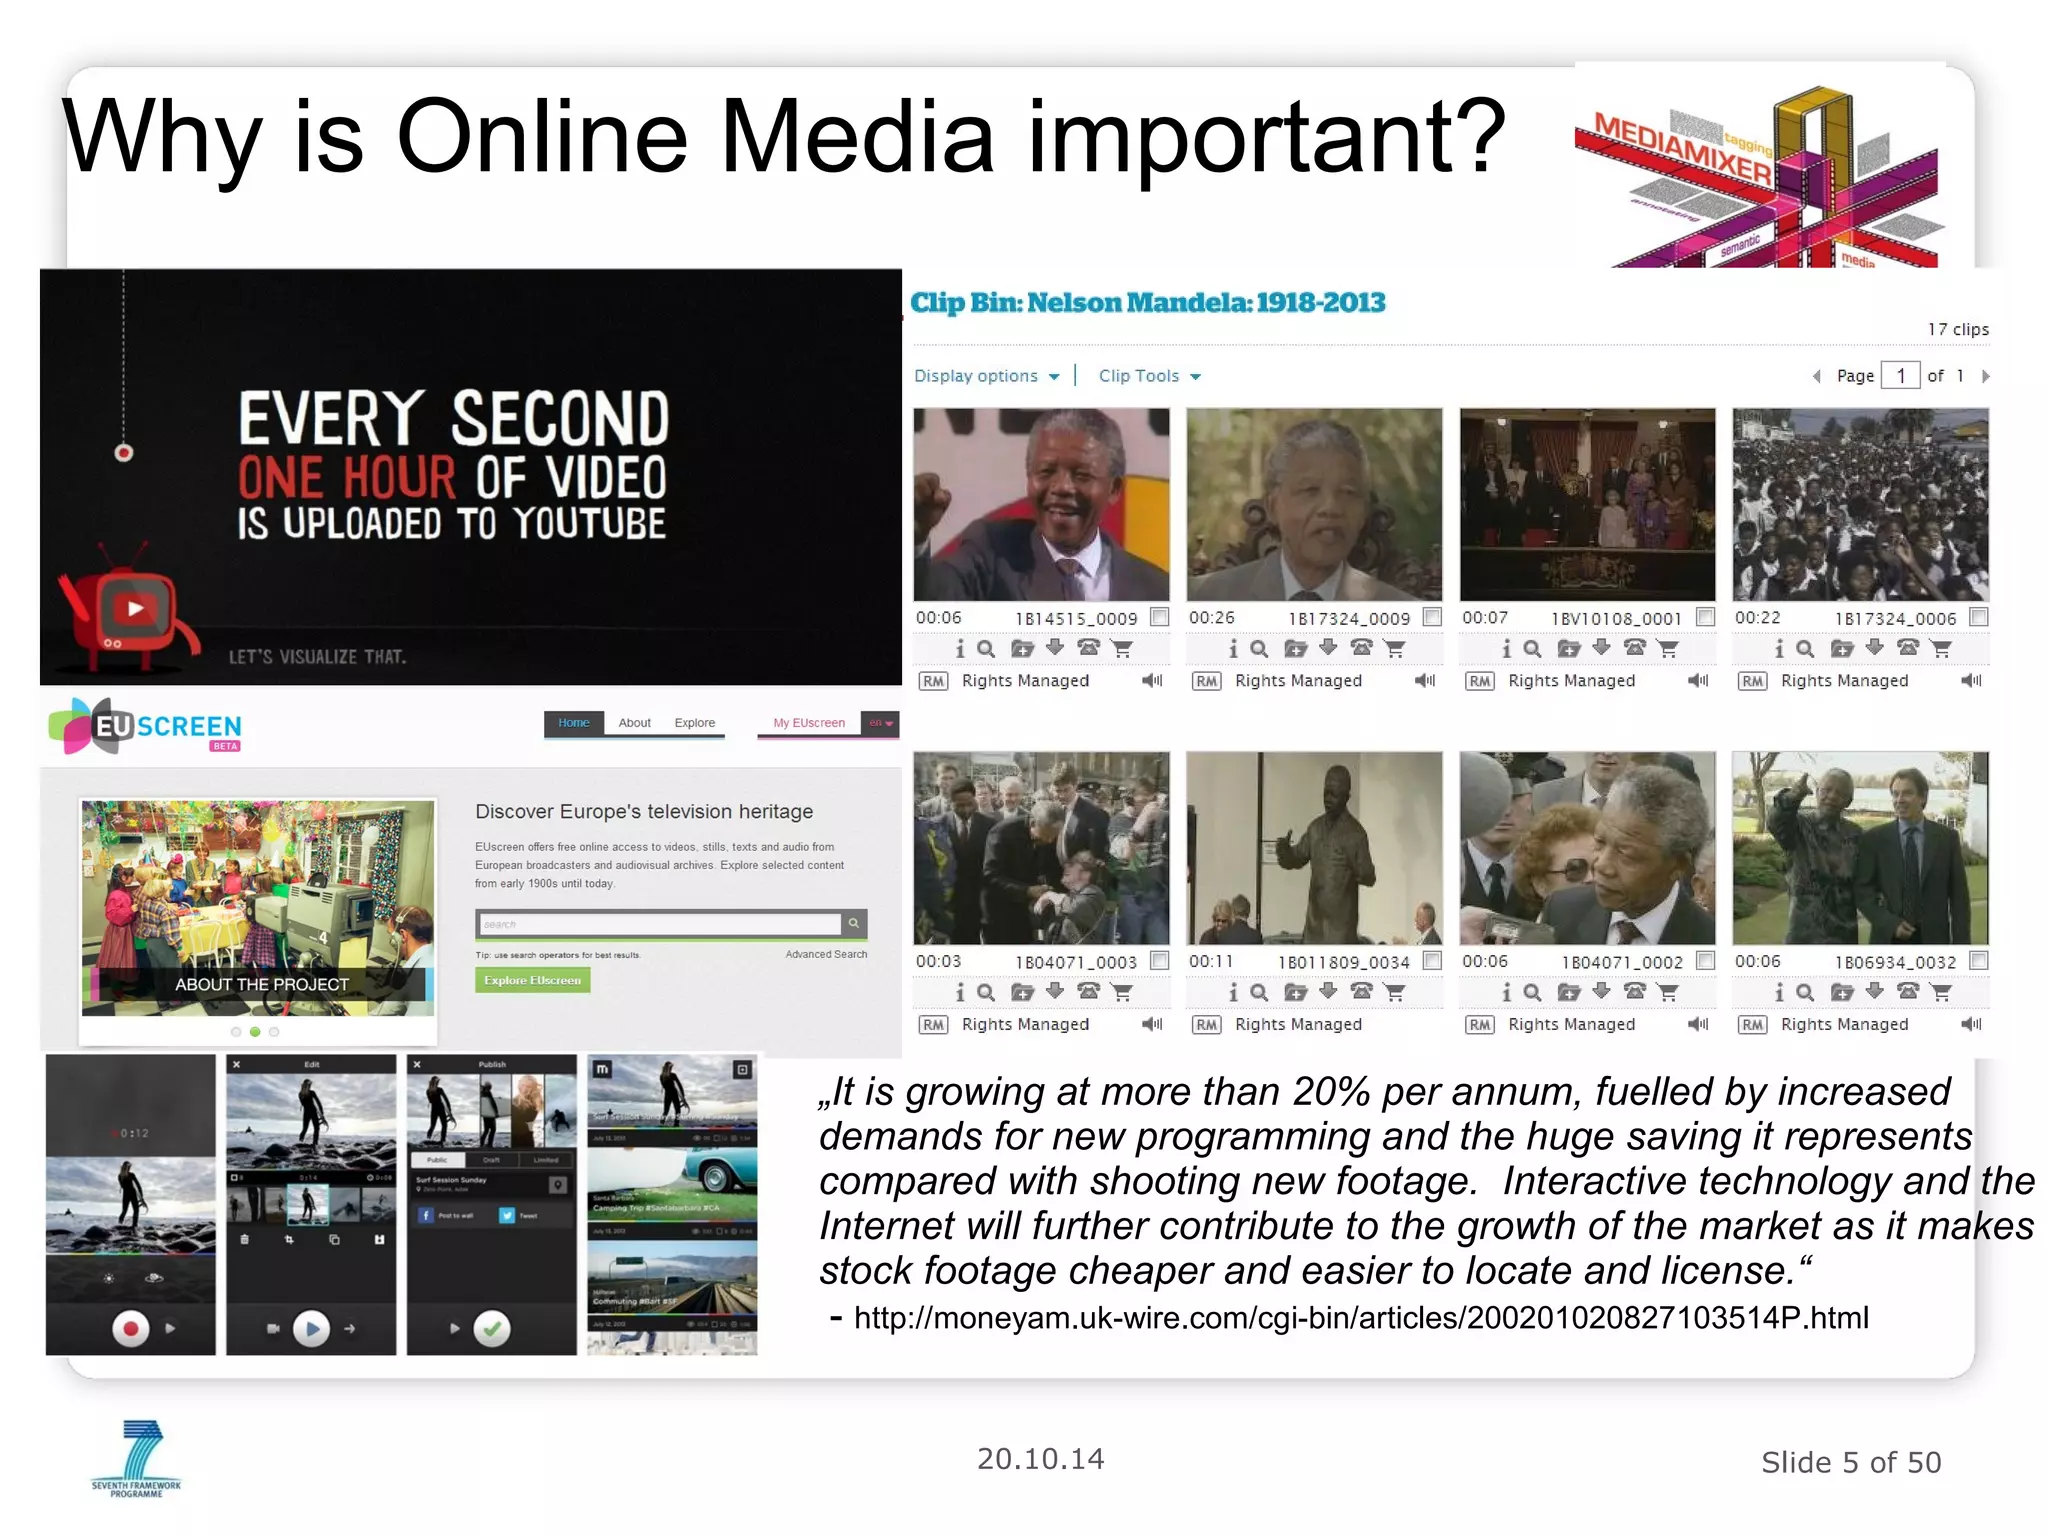2048x1536 pixels.
Task: Click the duplicate icon in the Edit screen
Action: pyautogui.click(x=334, y=1239)
